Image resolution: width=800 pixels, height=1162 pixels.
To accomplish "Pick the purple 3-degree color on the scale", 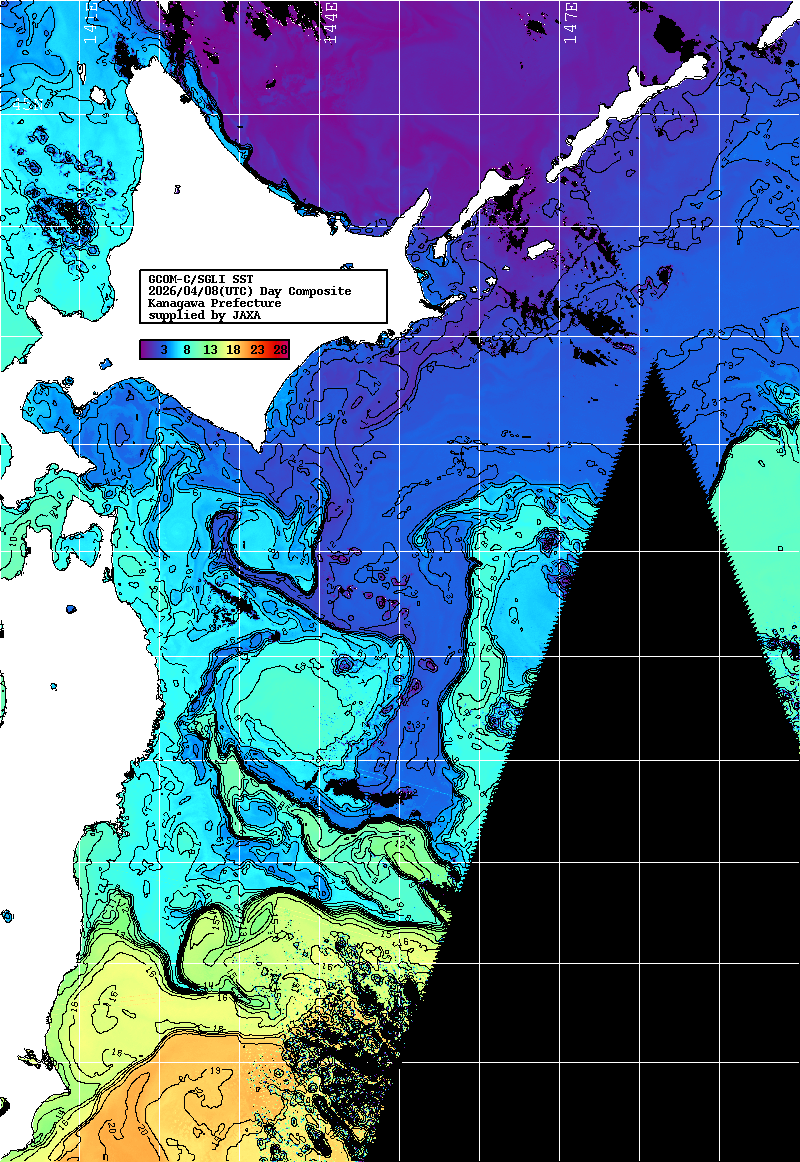I will [x=162, y=350].
